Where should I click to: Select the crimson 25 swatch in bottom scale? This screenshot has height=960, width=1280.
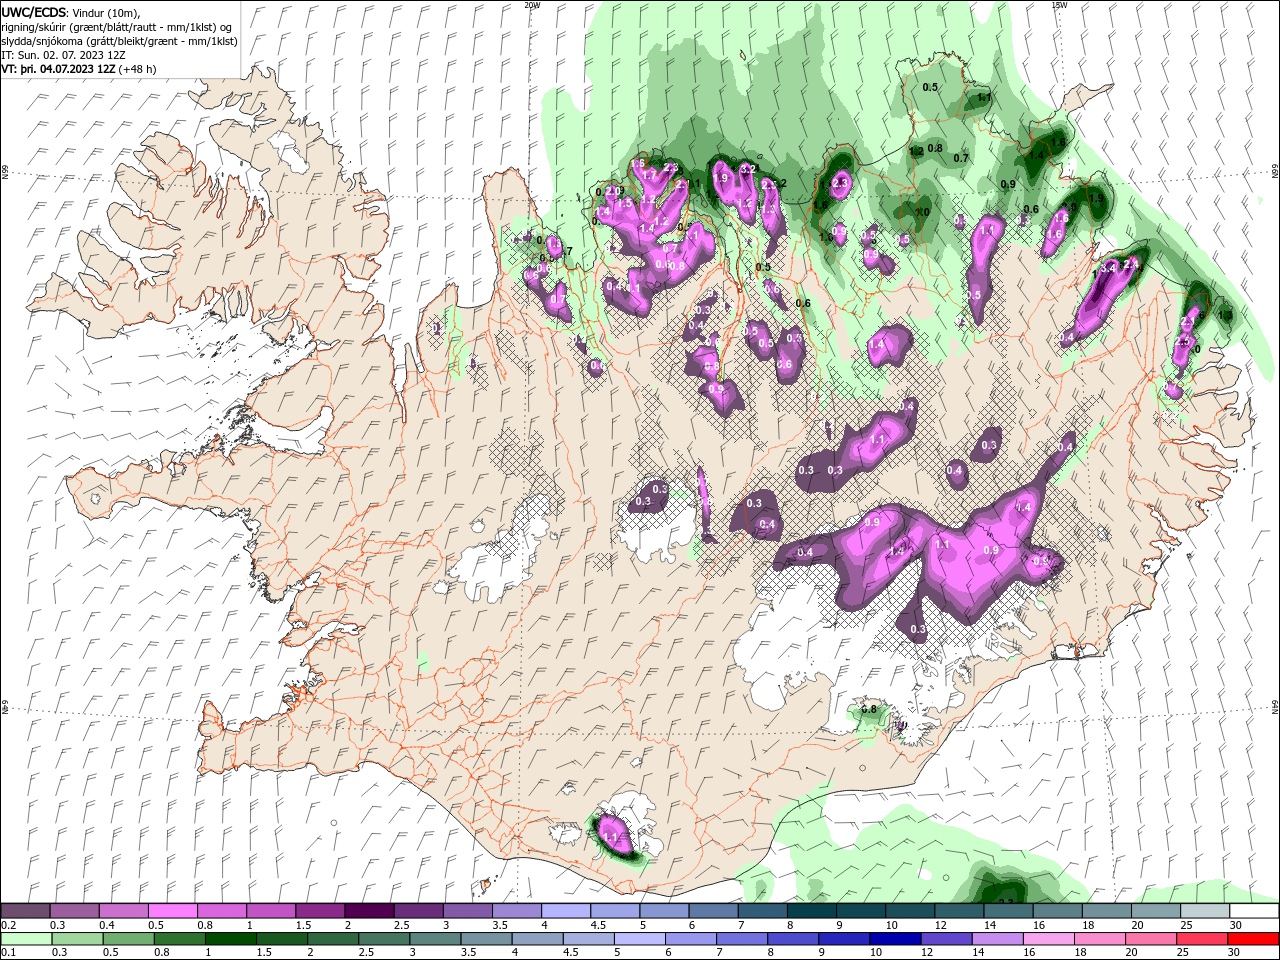tap(1201, 939)
